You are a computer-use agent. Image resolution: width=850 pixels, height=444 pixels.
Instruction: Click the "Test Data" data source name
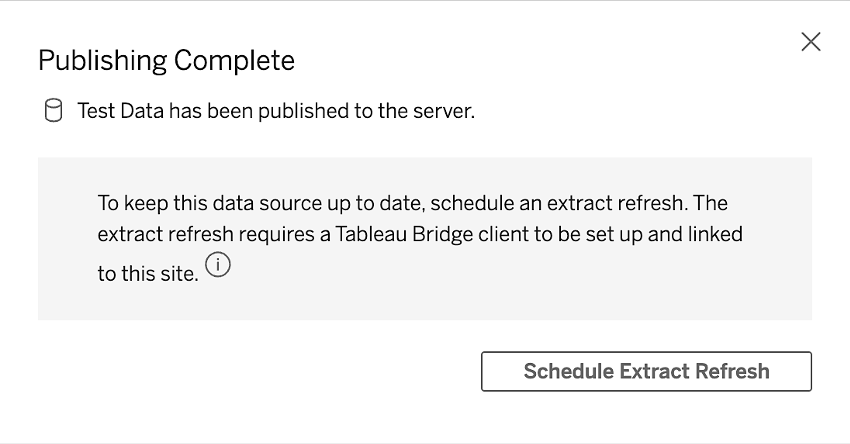(x=121, y=111)
